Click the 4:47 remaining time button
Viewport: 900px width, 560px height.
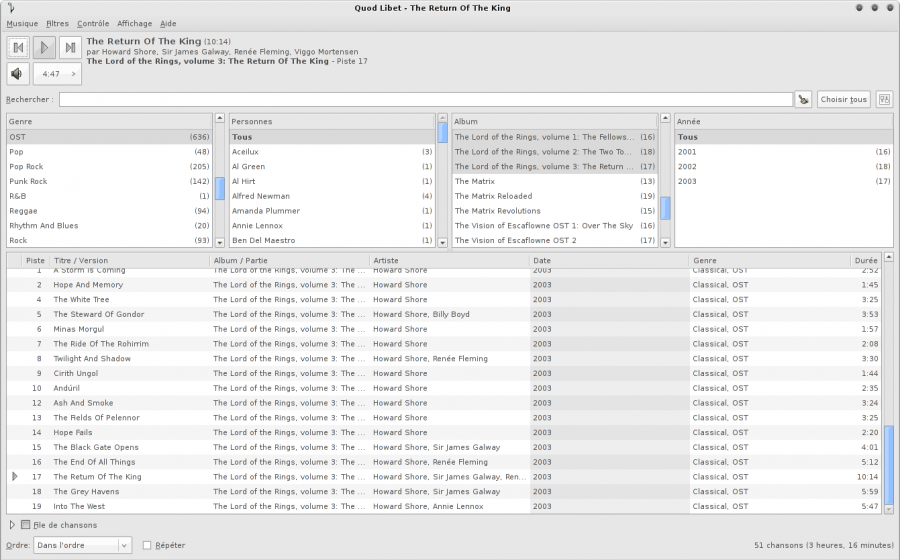57,73
